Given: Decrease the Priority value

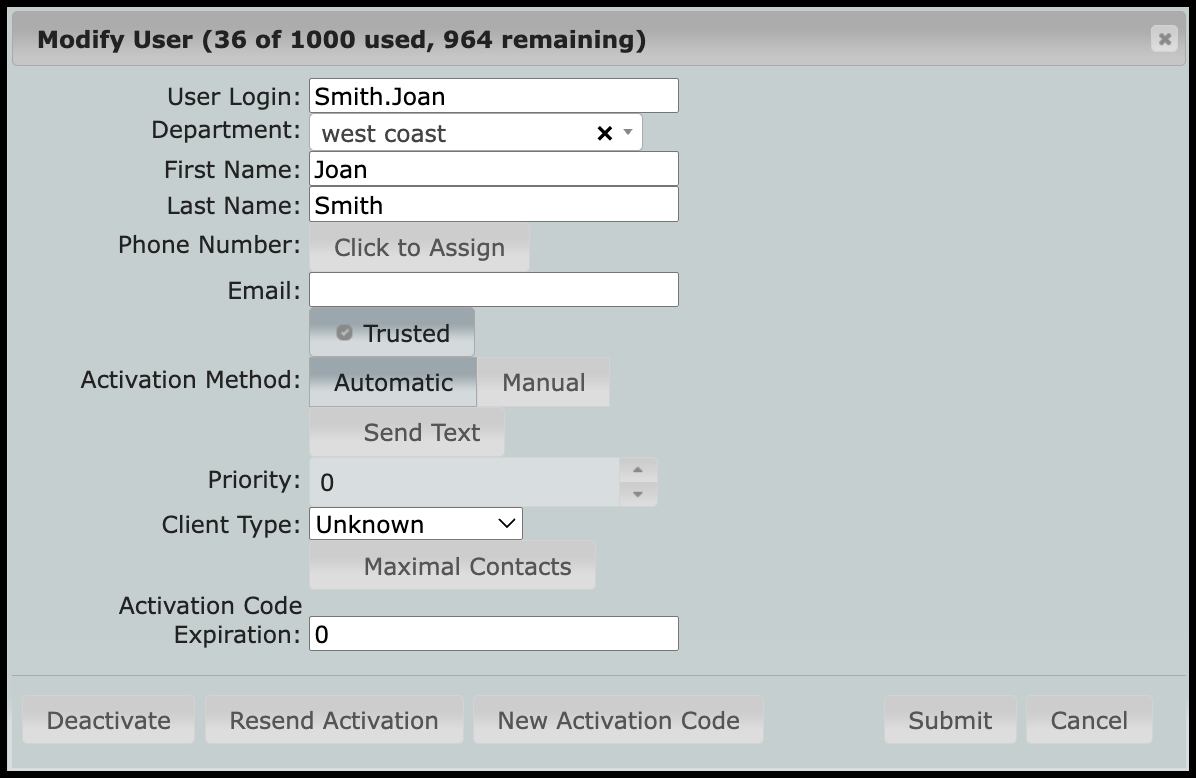Looking at the screenshot, I should 638,494.
